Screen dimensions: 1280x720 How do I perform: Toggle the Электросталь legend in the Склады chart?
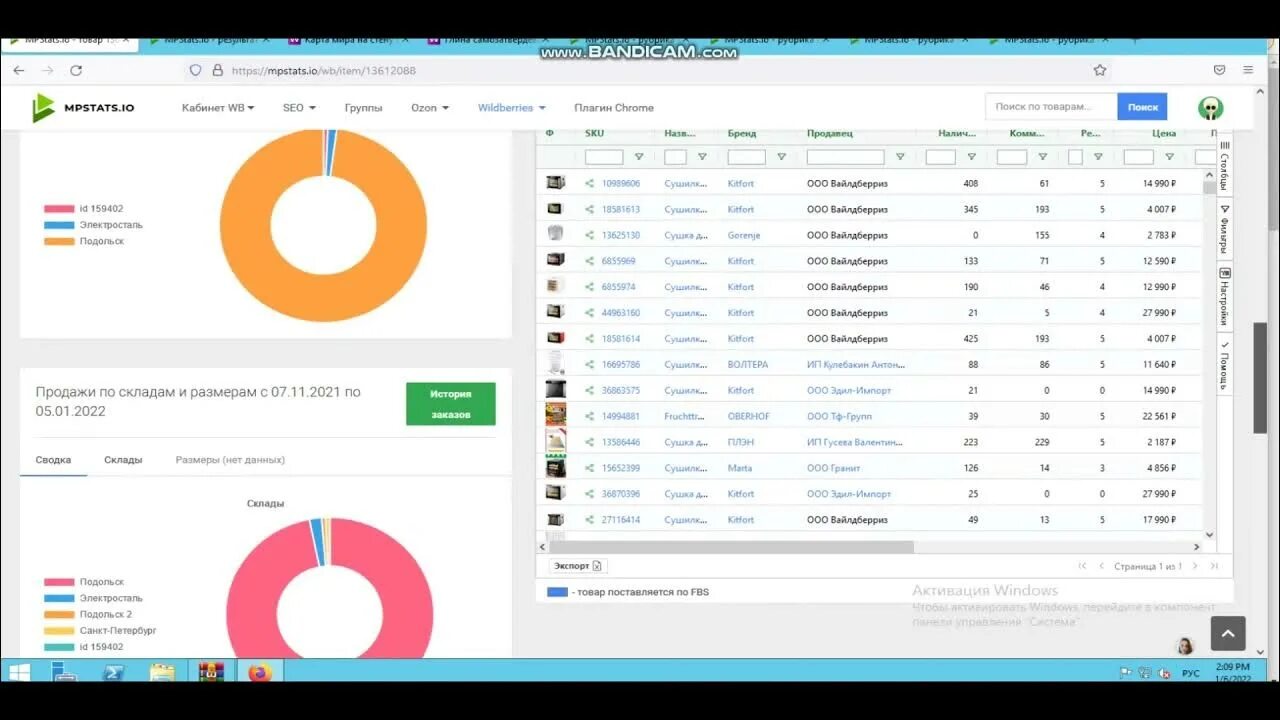coord(93,598)
